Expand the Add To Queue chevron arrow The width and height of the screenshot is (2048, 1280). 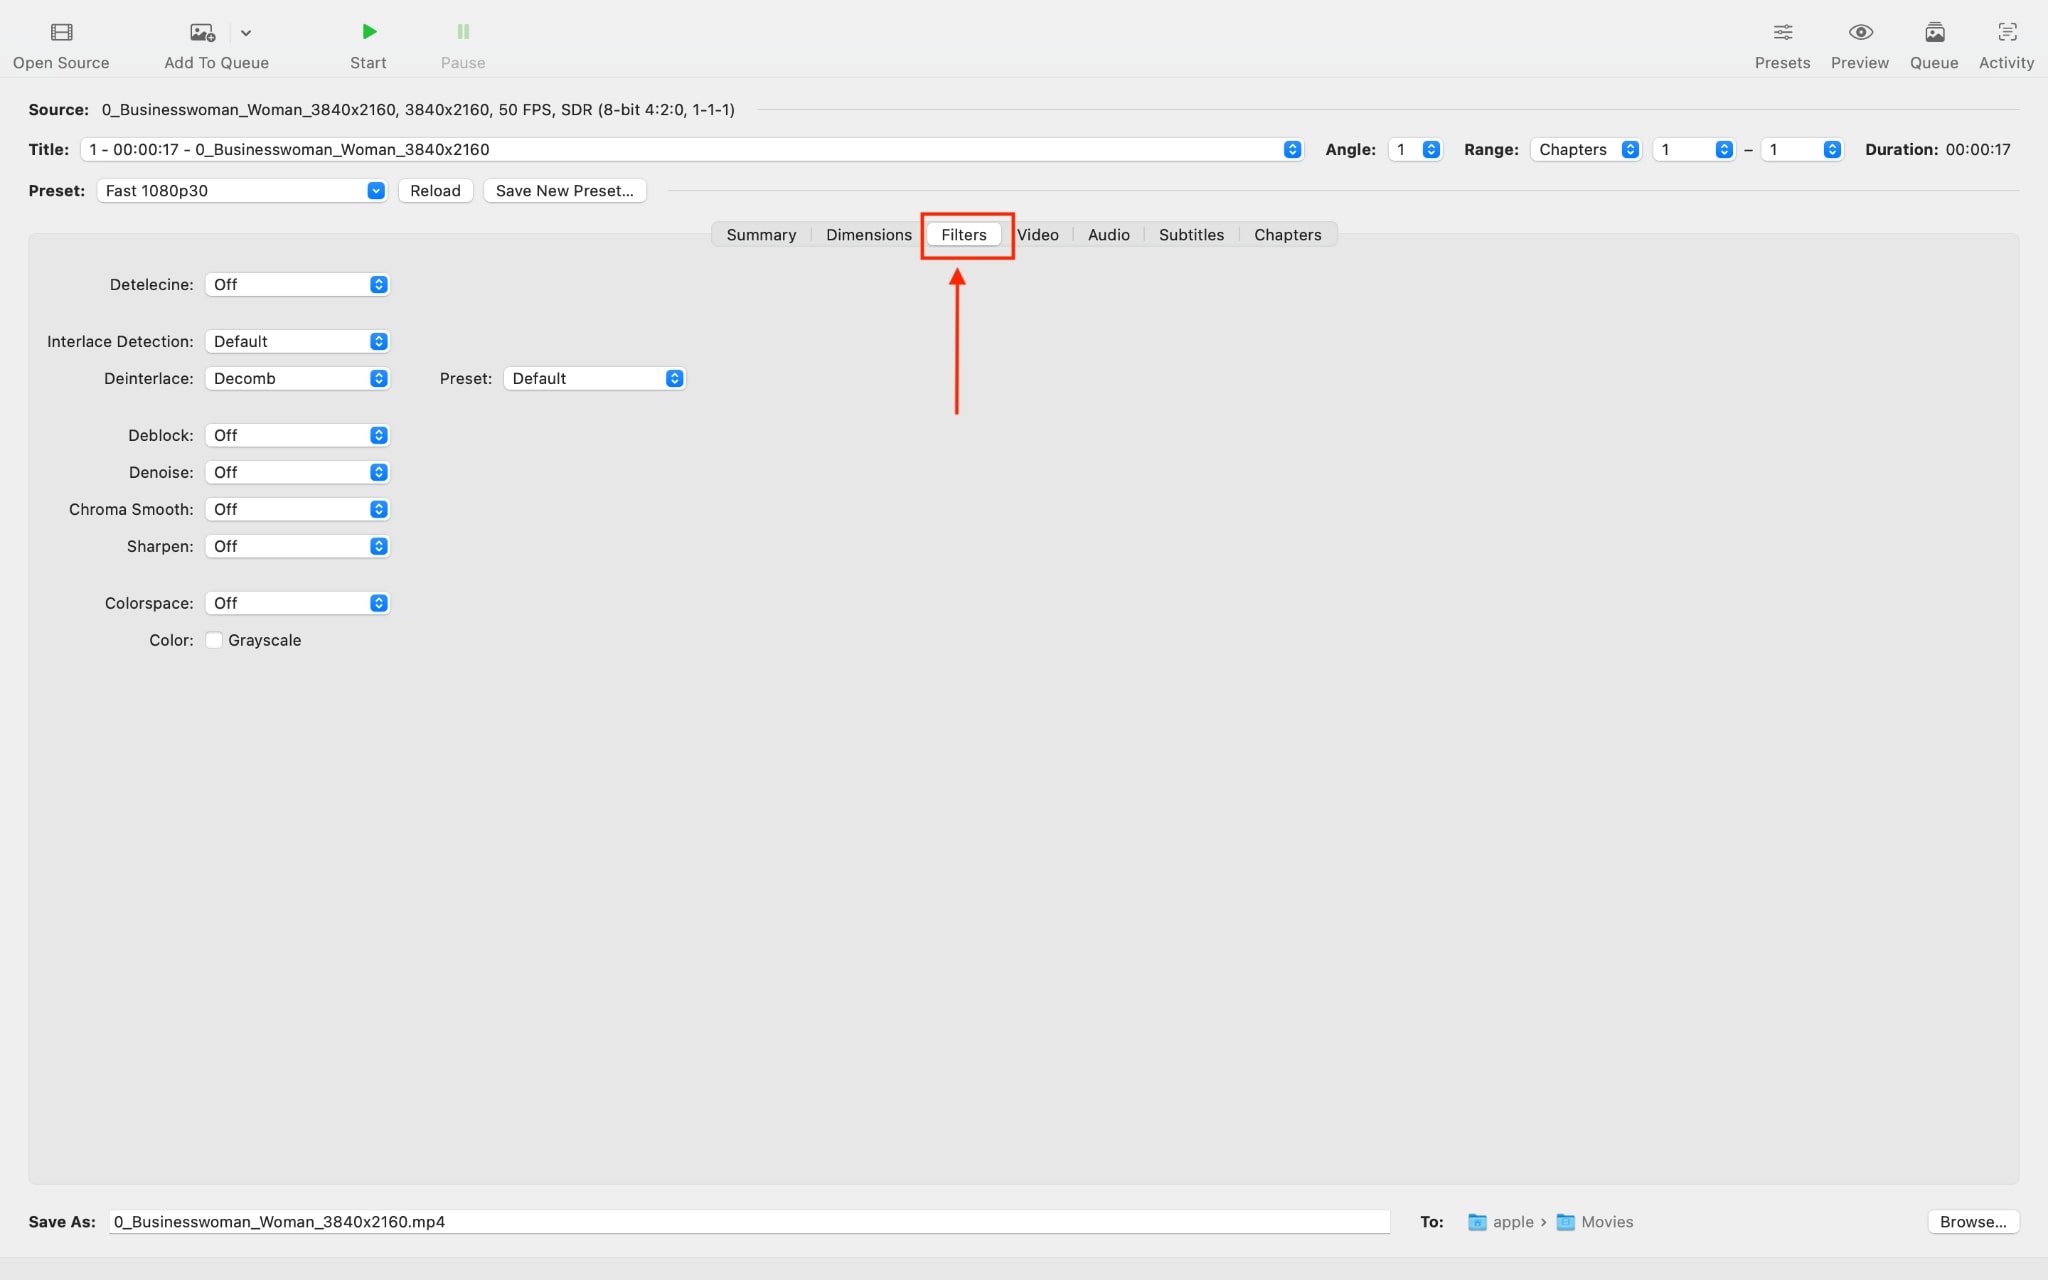click(x=246, y=33)
